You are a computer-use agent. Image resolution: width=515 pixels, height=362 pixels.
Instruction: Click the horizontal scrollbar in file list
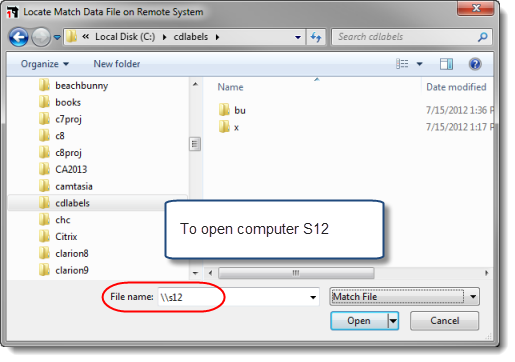[x=296, y=273]
